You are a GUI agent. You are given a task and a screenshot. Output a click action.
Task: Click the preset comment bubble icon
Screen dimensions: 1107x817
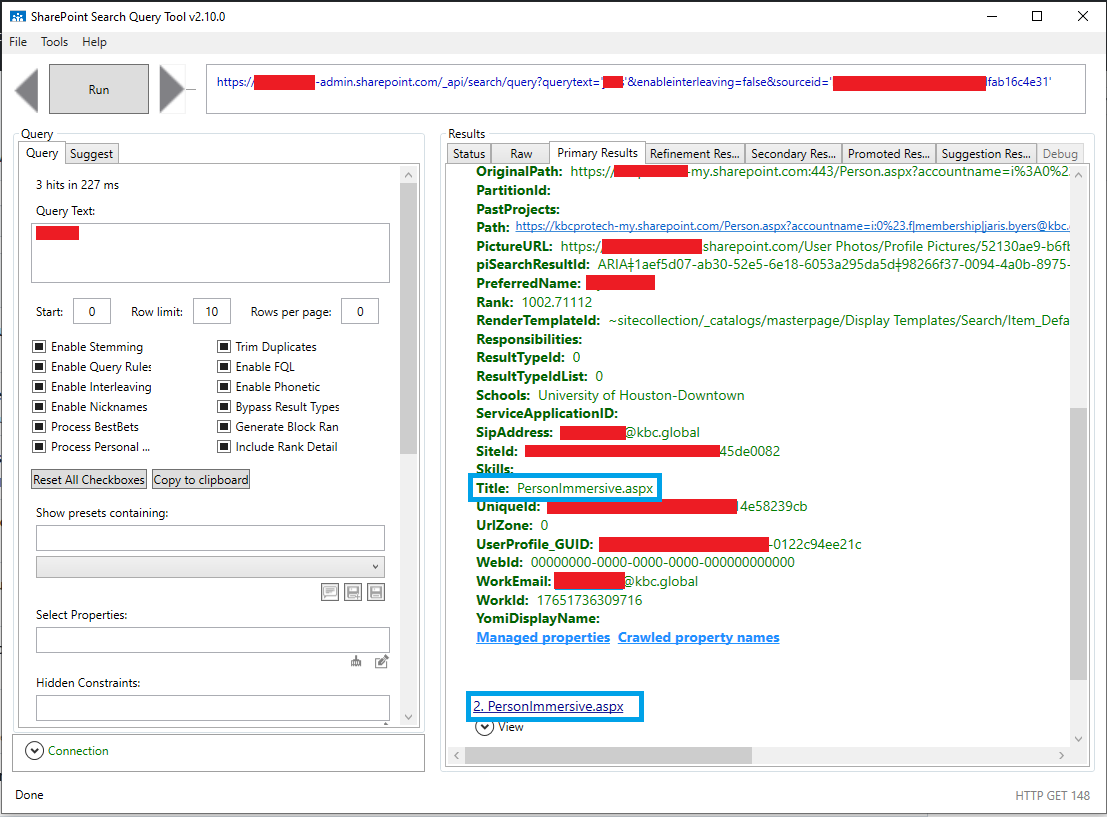(x=330, y=592)
